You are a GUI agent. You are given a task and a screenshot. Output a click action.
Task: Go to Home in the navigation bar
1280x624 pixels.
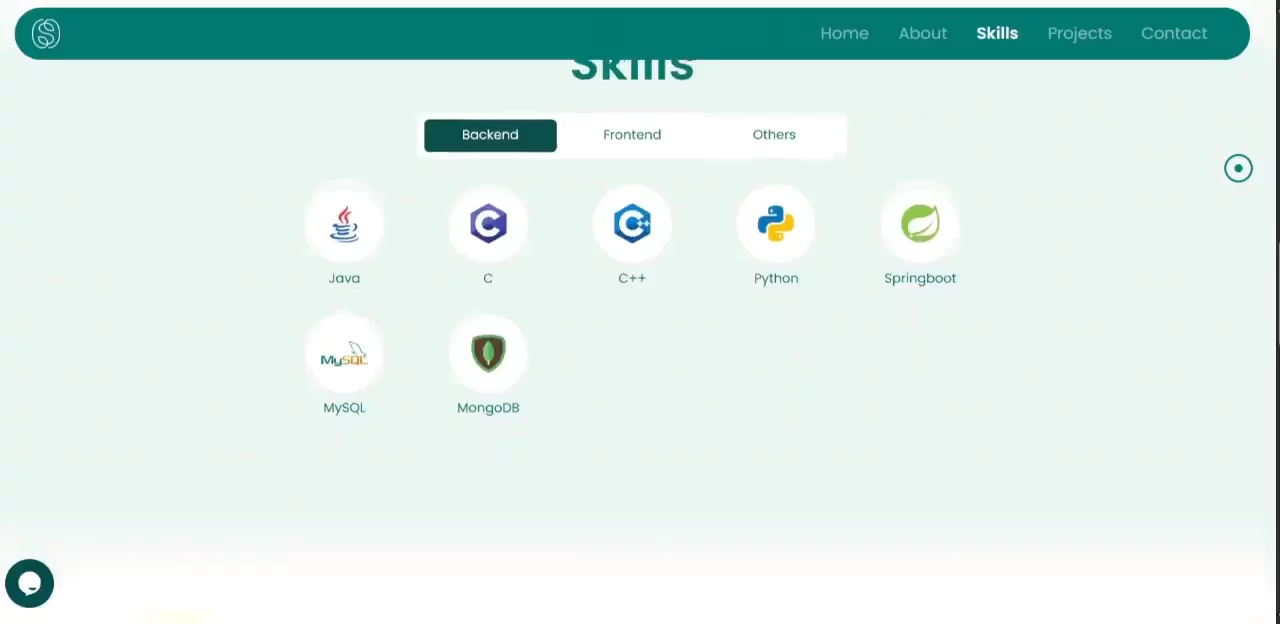click(x=844, y=34)
